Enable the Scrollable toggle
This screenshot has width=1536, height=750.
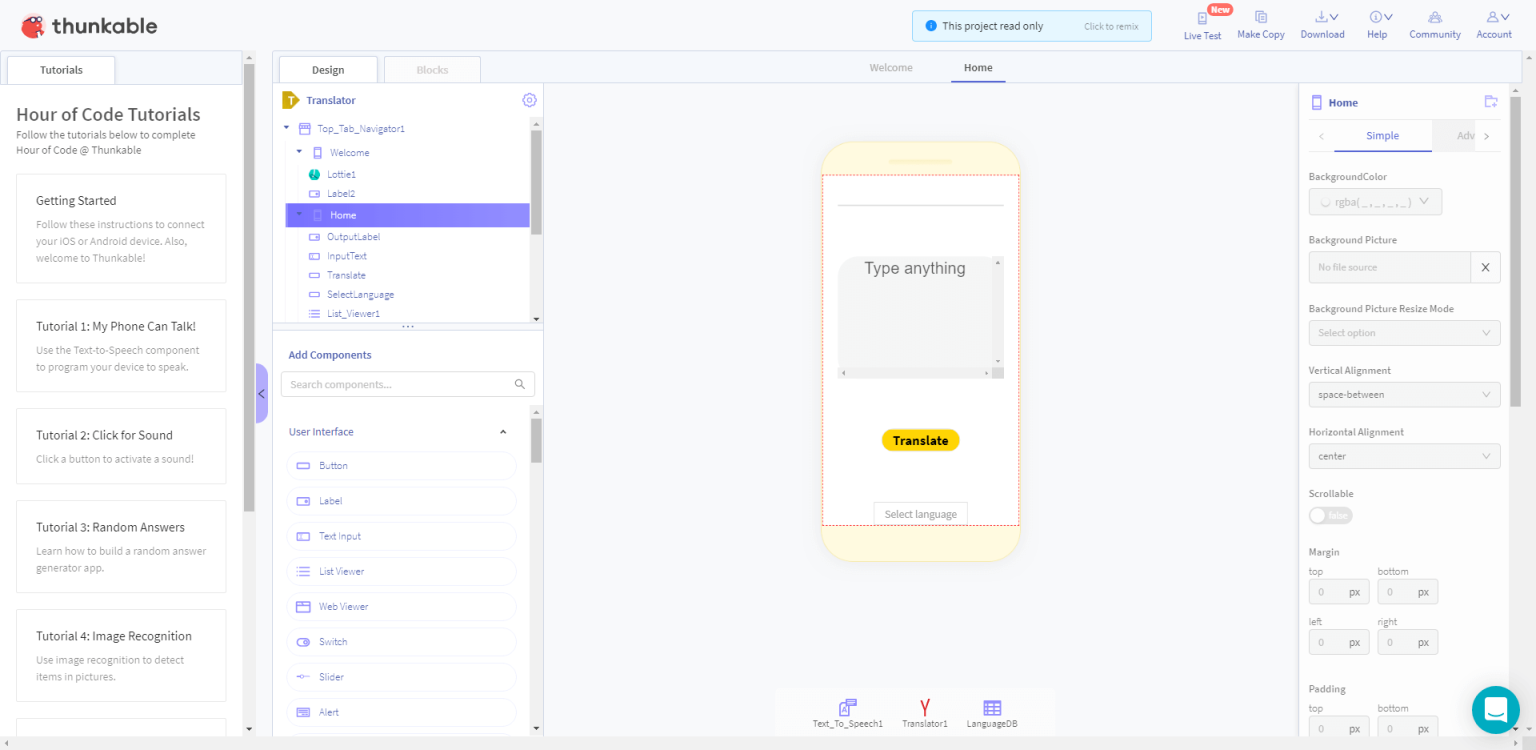[1330, 515]
